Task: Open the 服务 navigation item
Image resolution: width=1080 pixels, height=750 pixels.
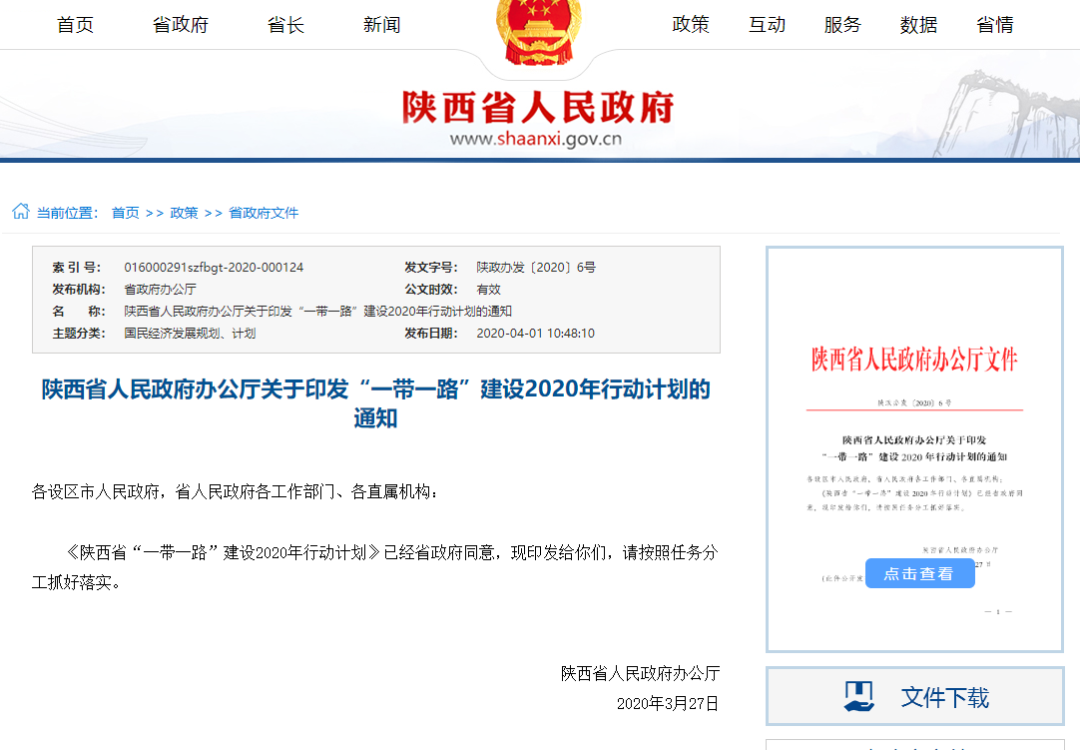Action: click(842, 25)
